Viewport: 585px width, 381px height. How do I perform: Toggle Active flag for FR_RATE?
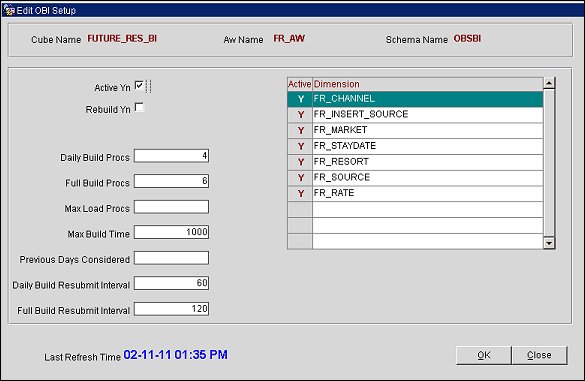pos(300,193)
